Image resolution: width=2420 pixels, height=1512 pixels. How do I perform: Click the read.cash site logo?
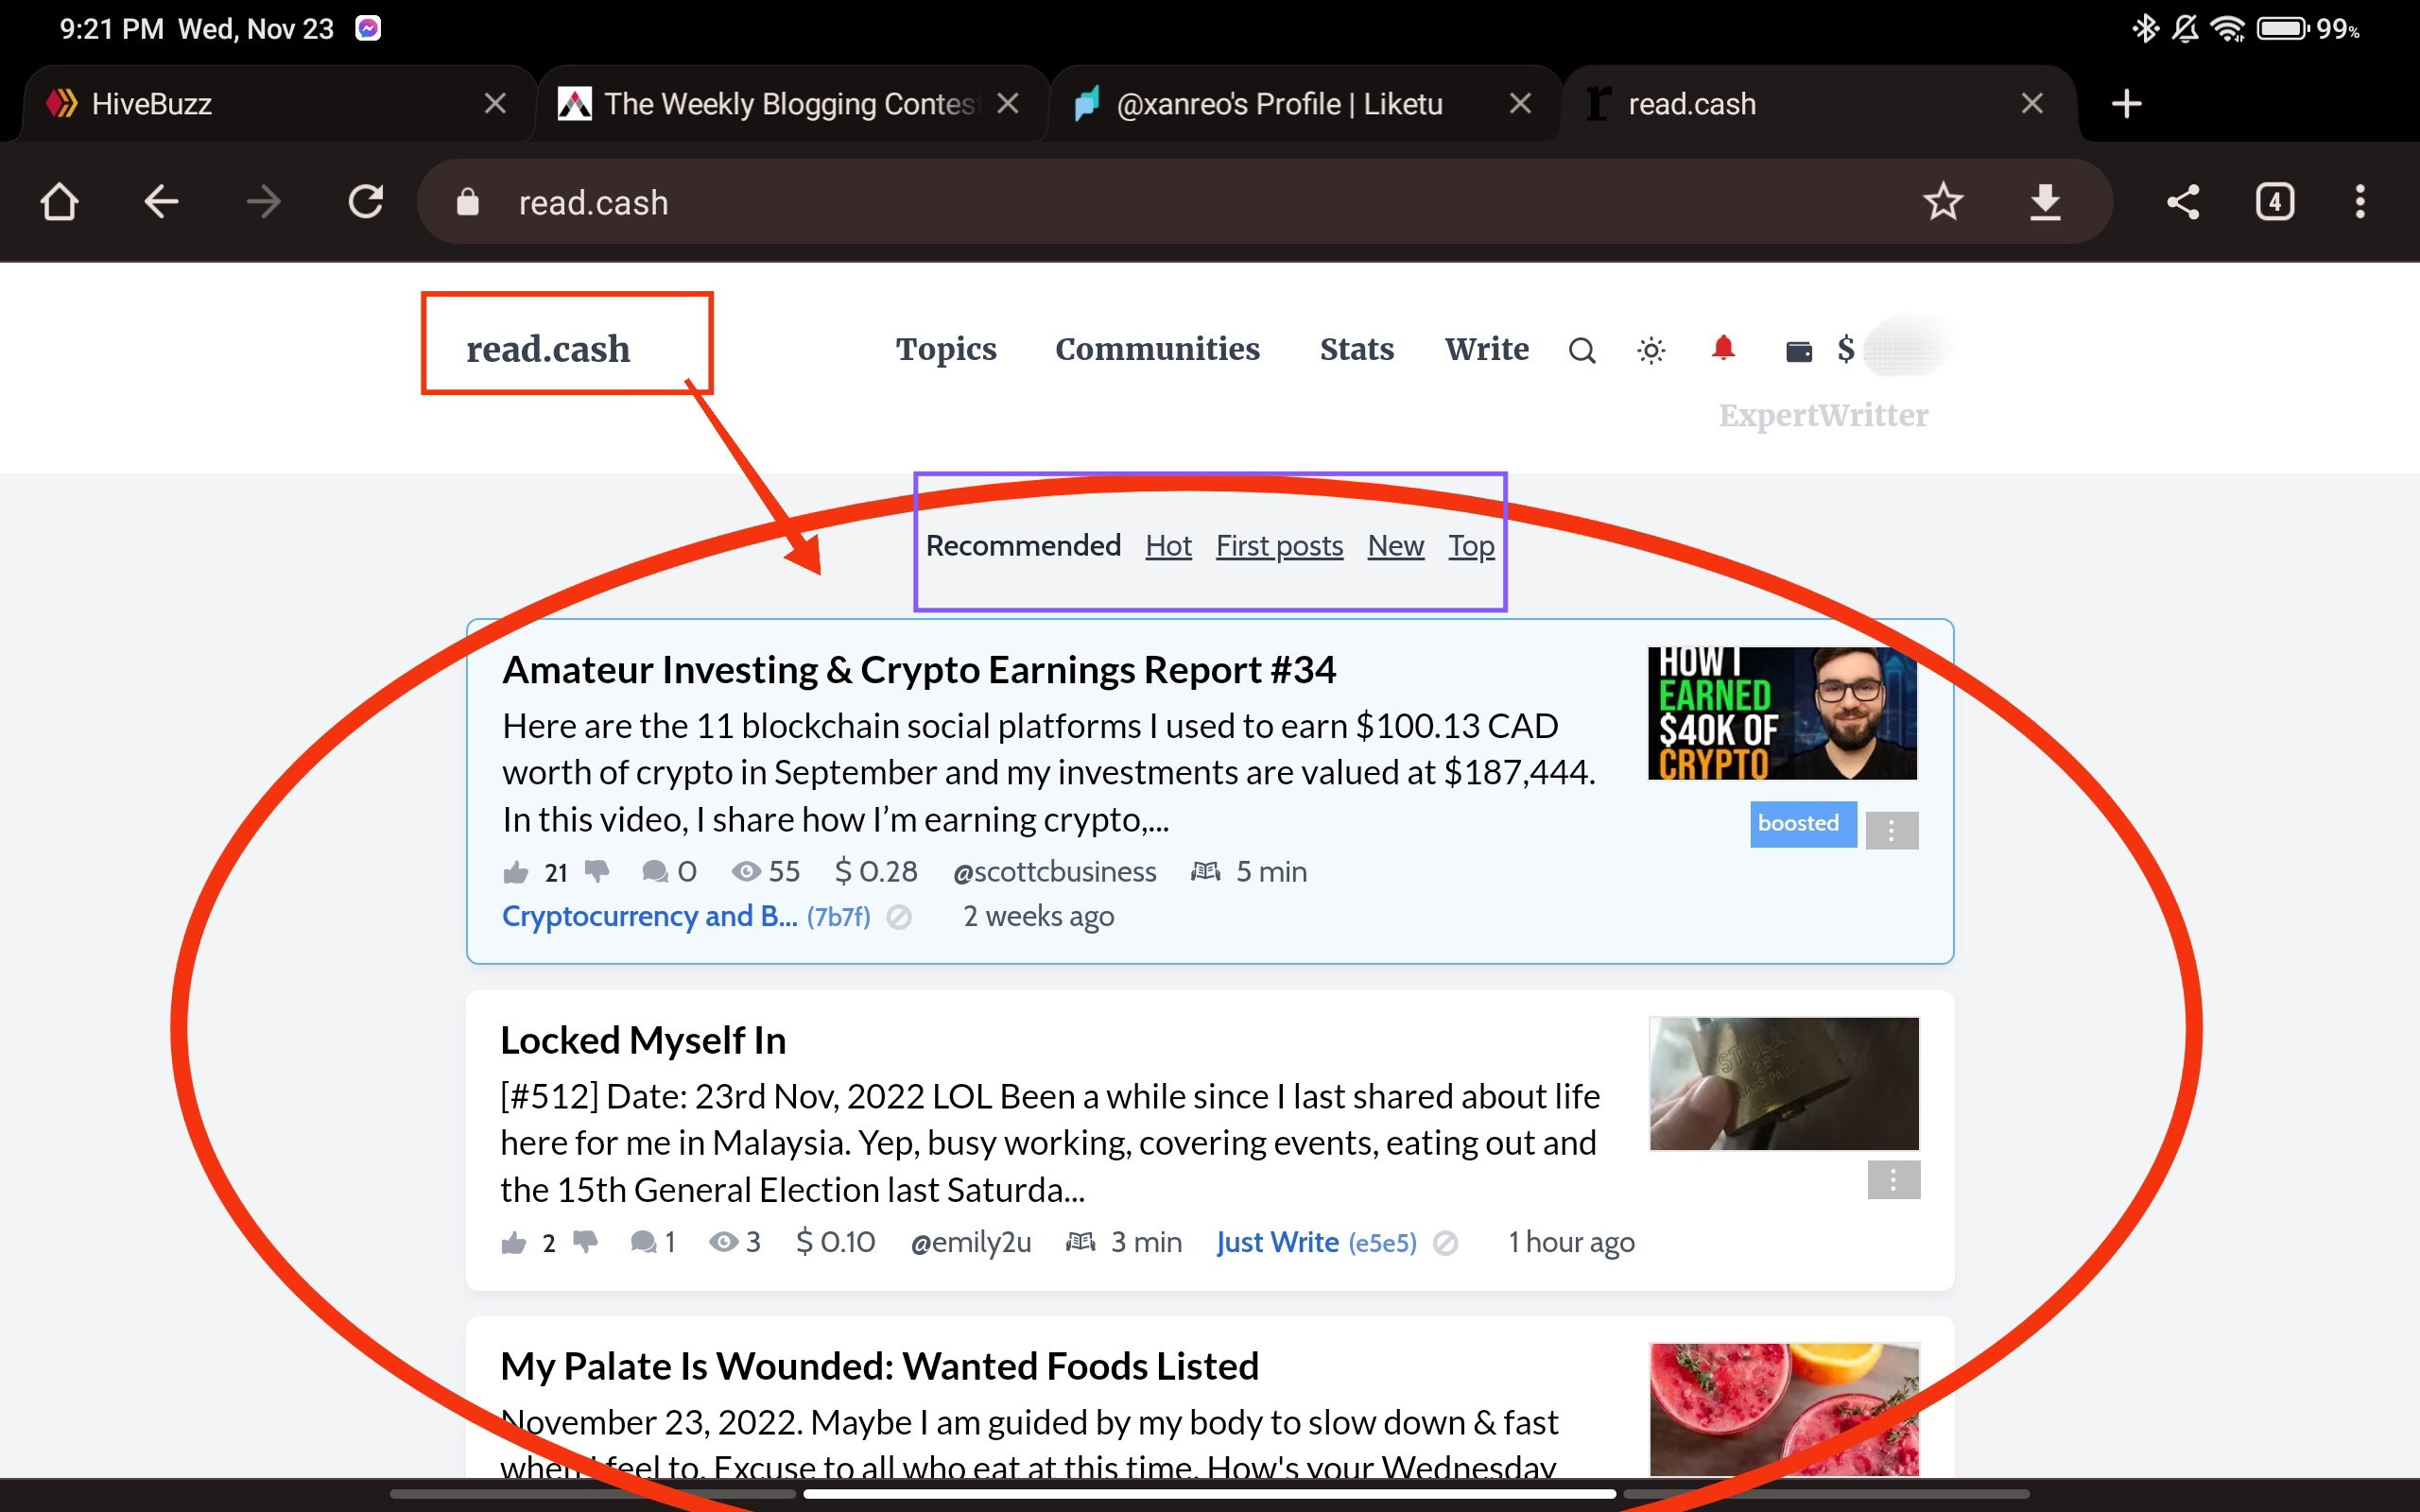(548, 349)
